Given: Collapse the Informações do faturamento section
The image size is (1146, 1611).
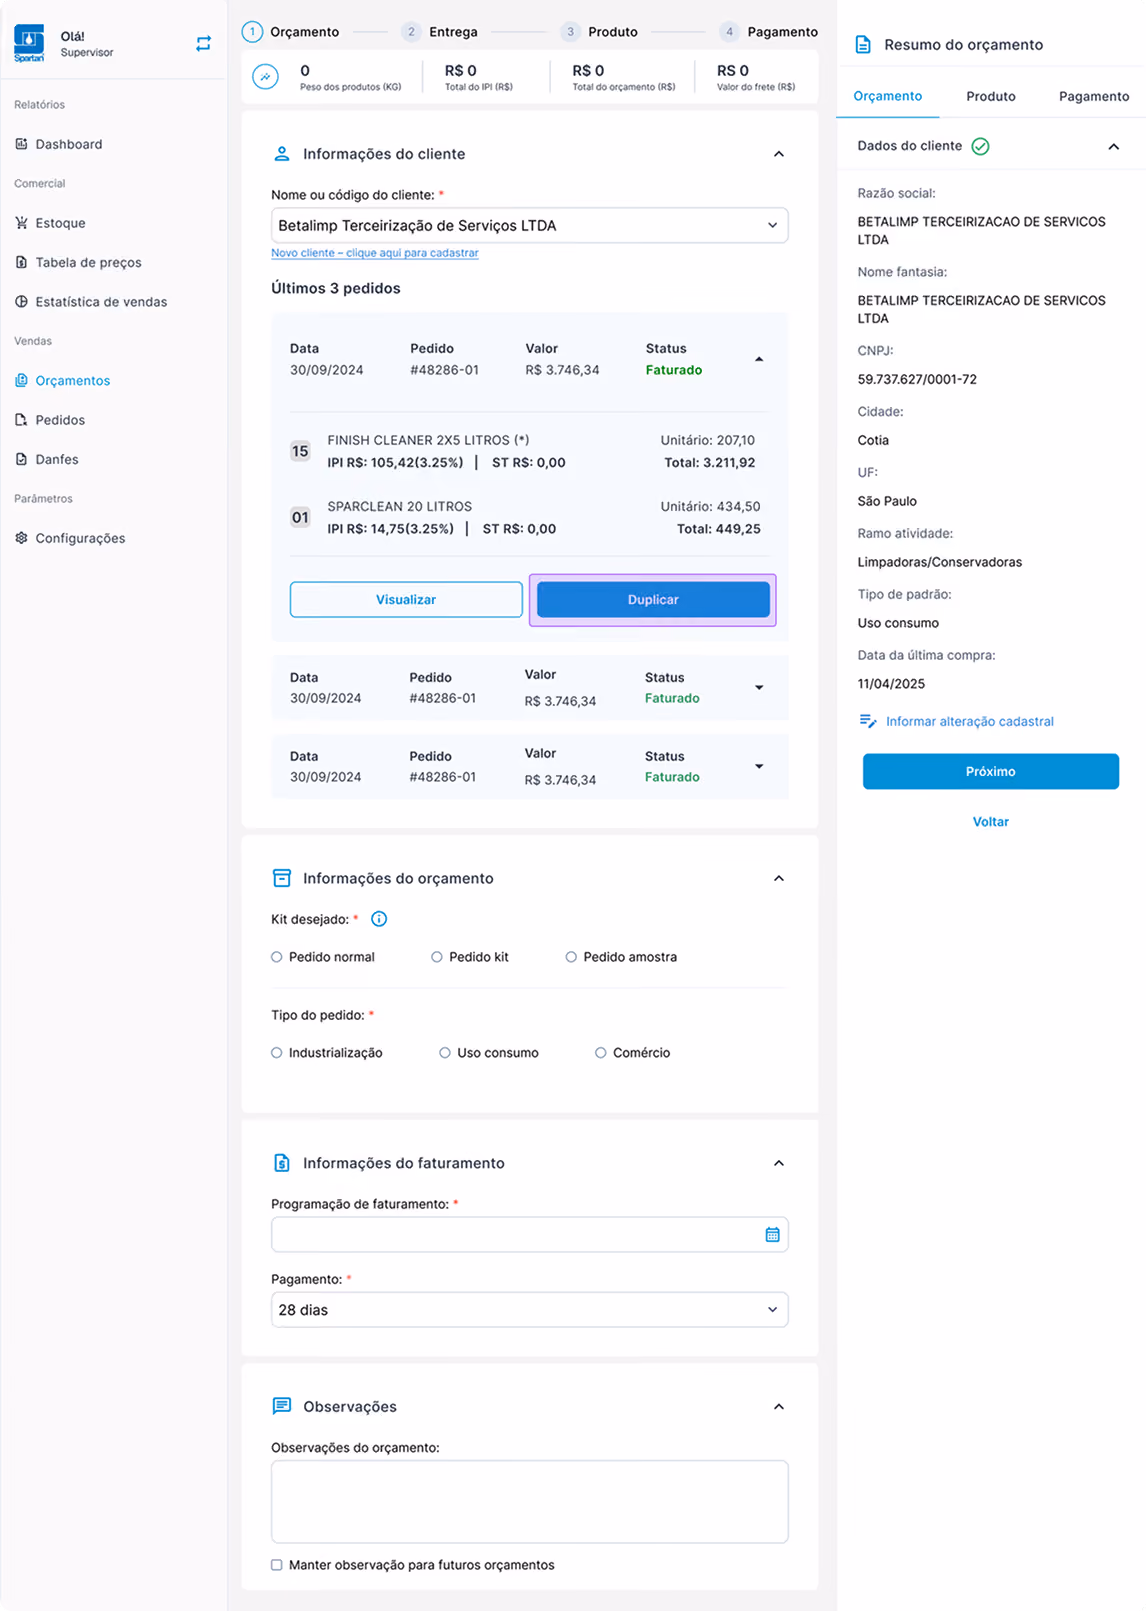Looking at the screenshot, I should click(x=779, y=1163).
